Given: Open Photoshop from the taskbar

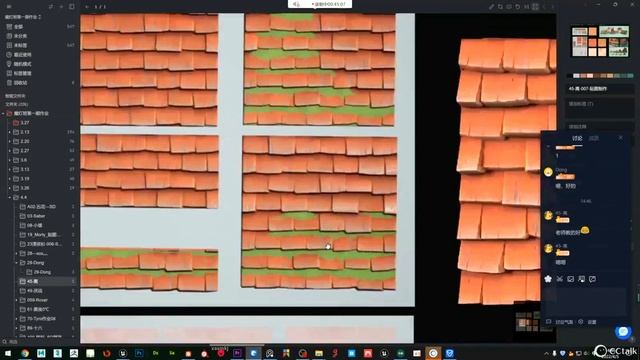Looking at the screenshot, I should pyautogui.click(x=139, y=353).
